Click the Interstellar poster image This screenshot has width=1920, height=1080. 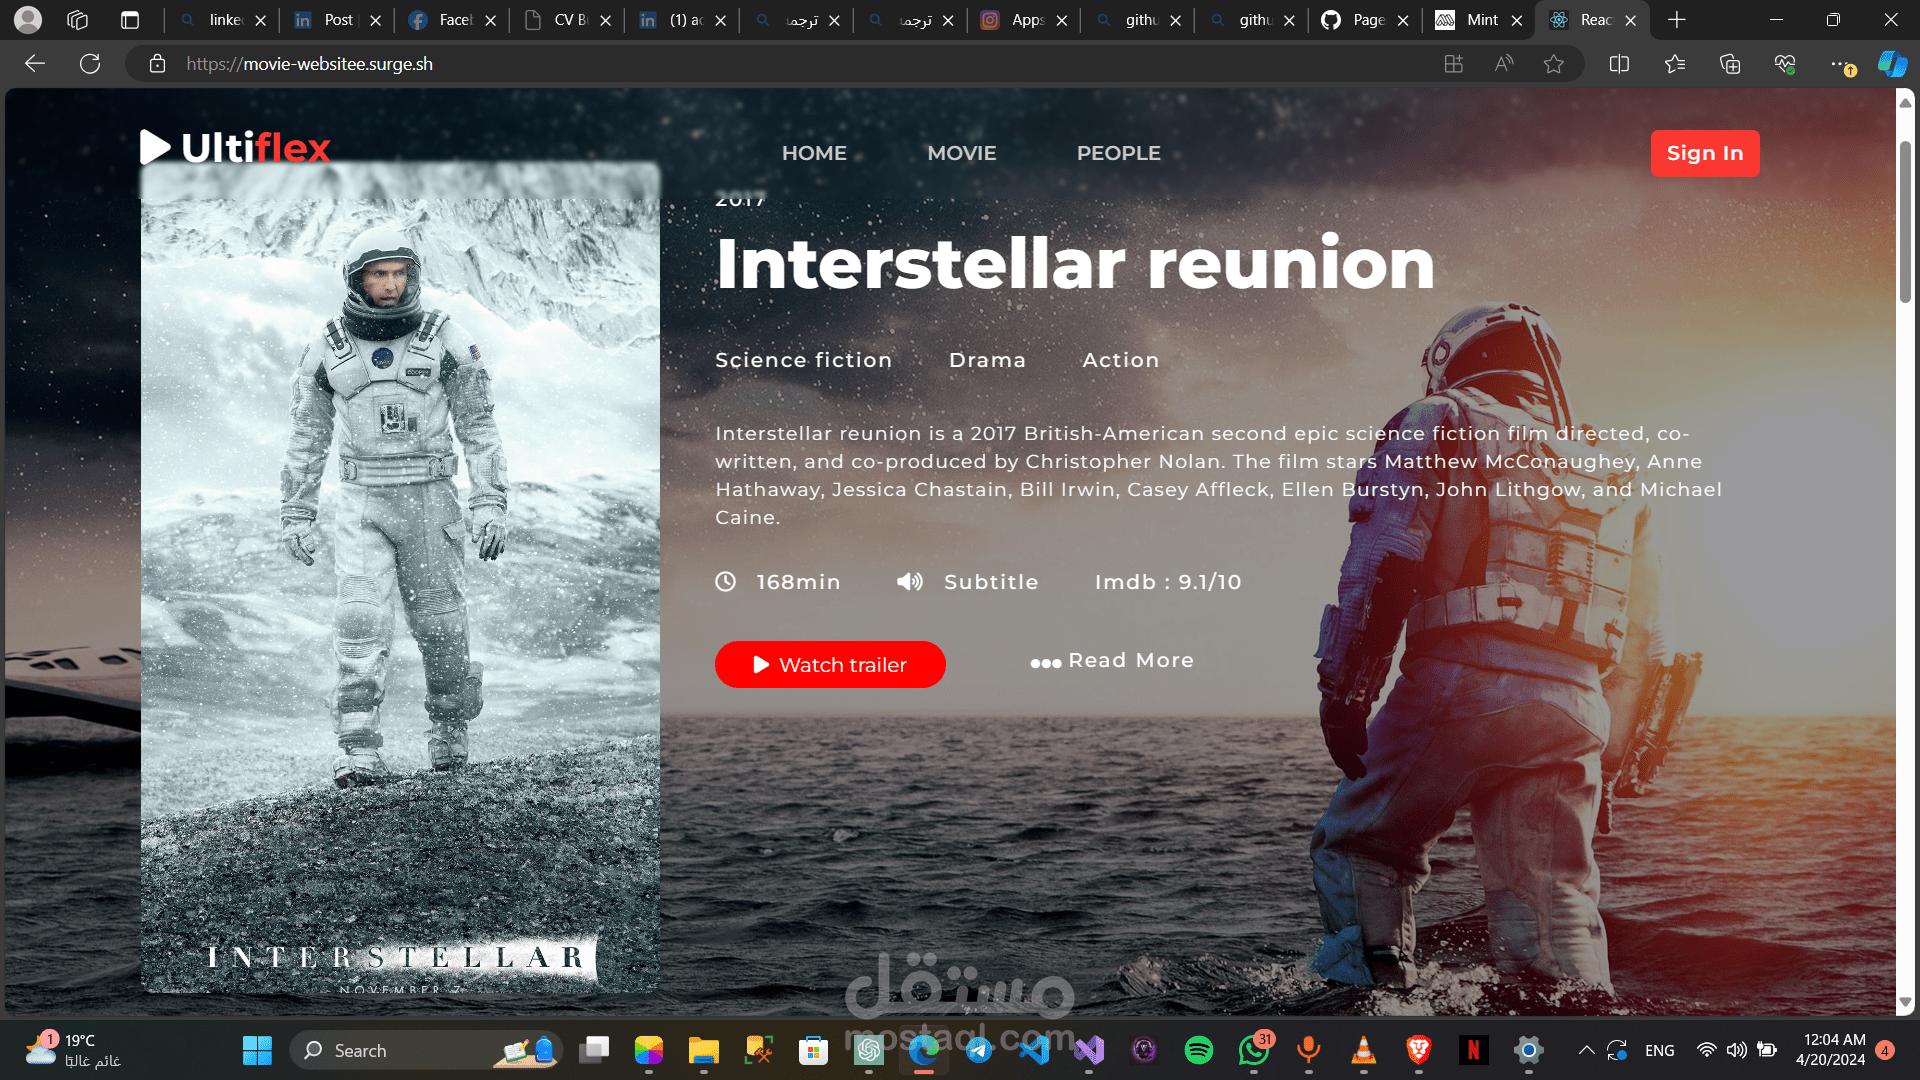pyautogui.click(x=400, y=578)
